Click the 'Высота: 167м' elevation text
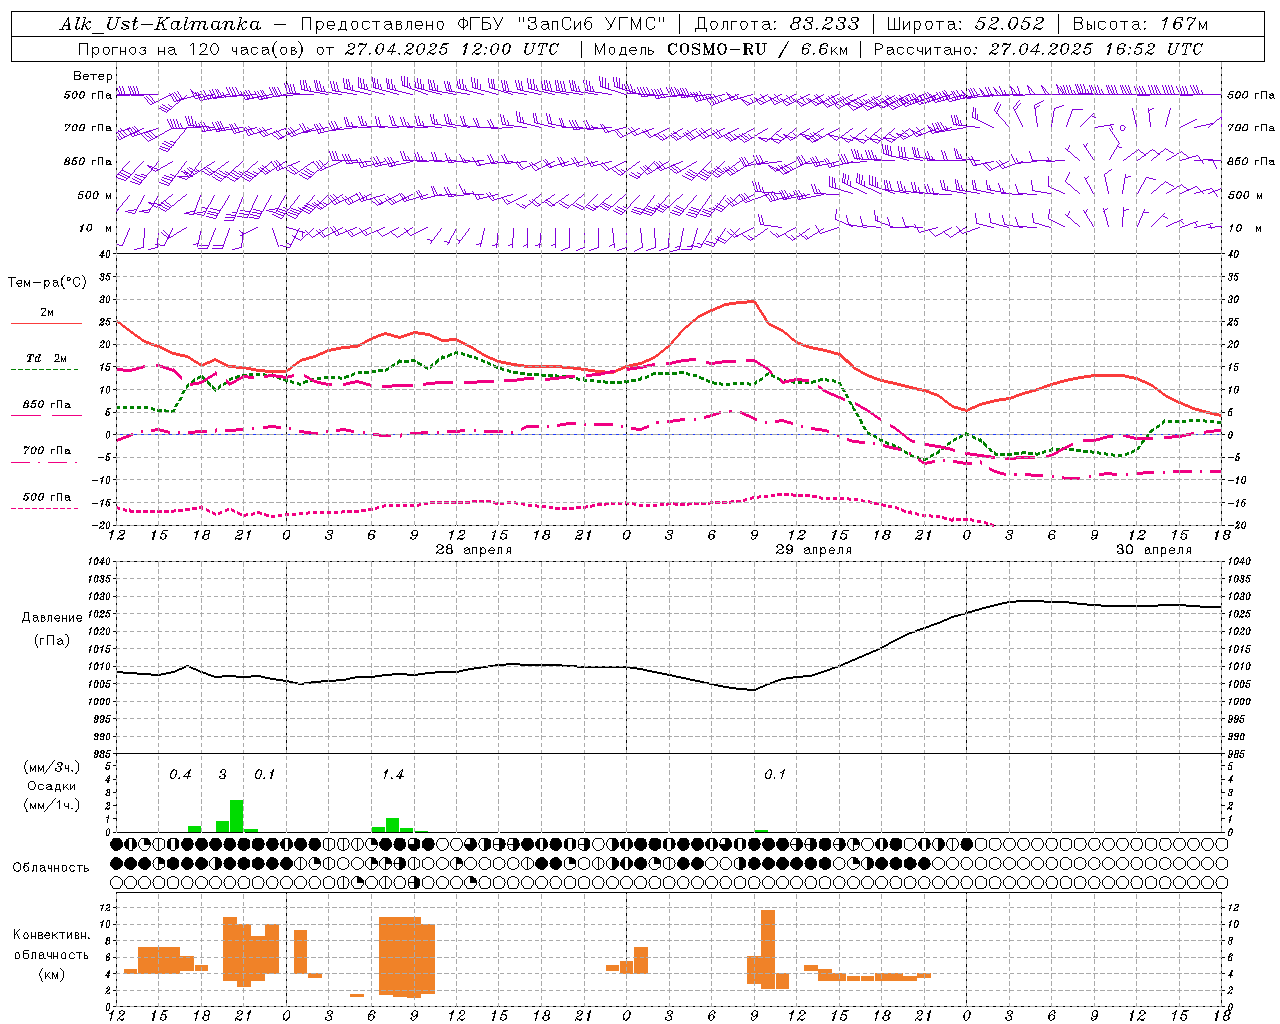 click(1140, 24)
